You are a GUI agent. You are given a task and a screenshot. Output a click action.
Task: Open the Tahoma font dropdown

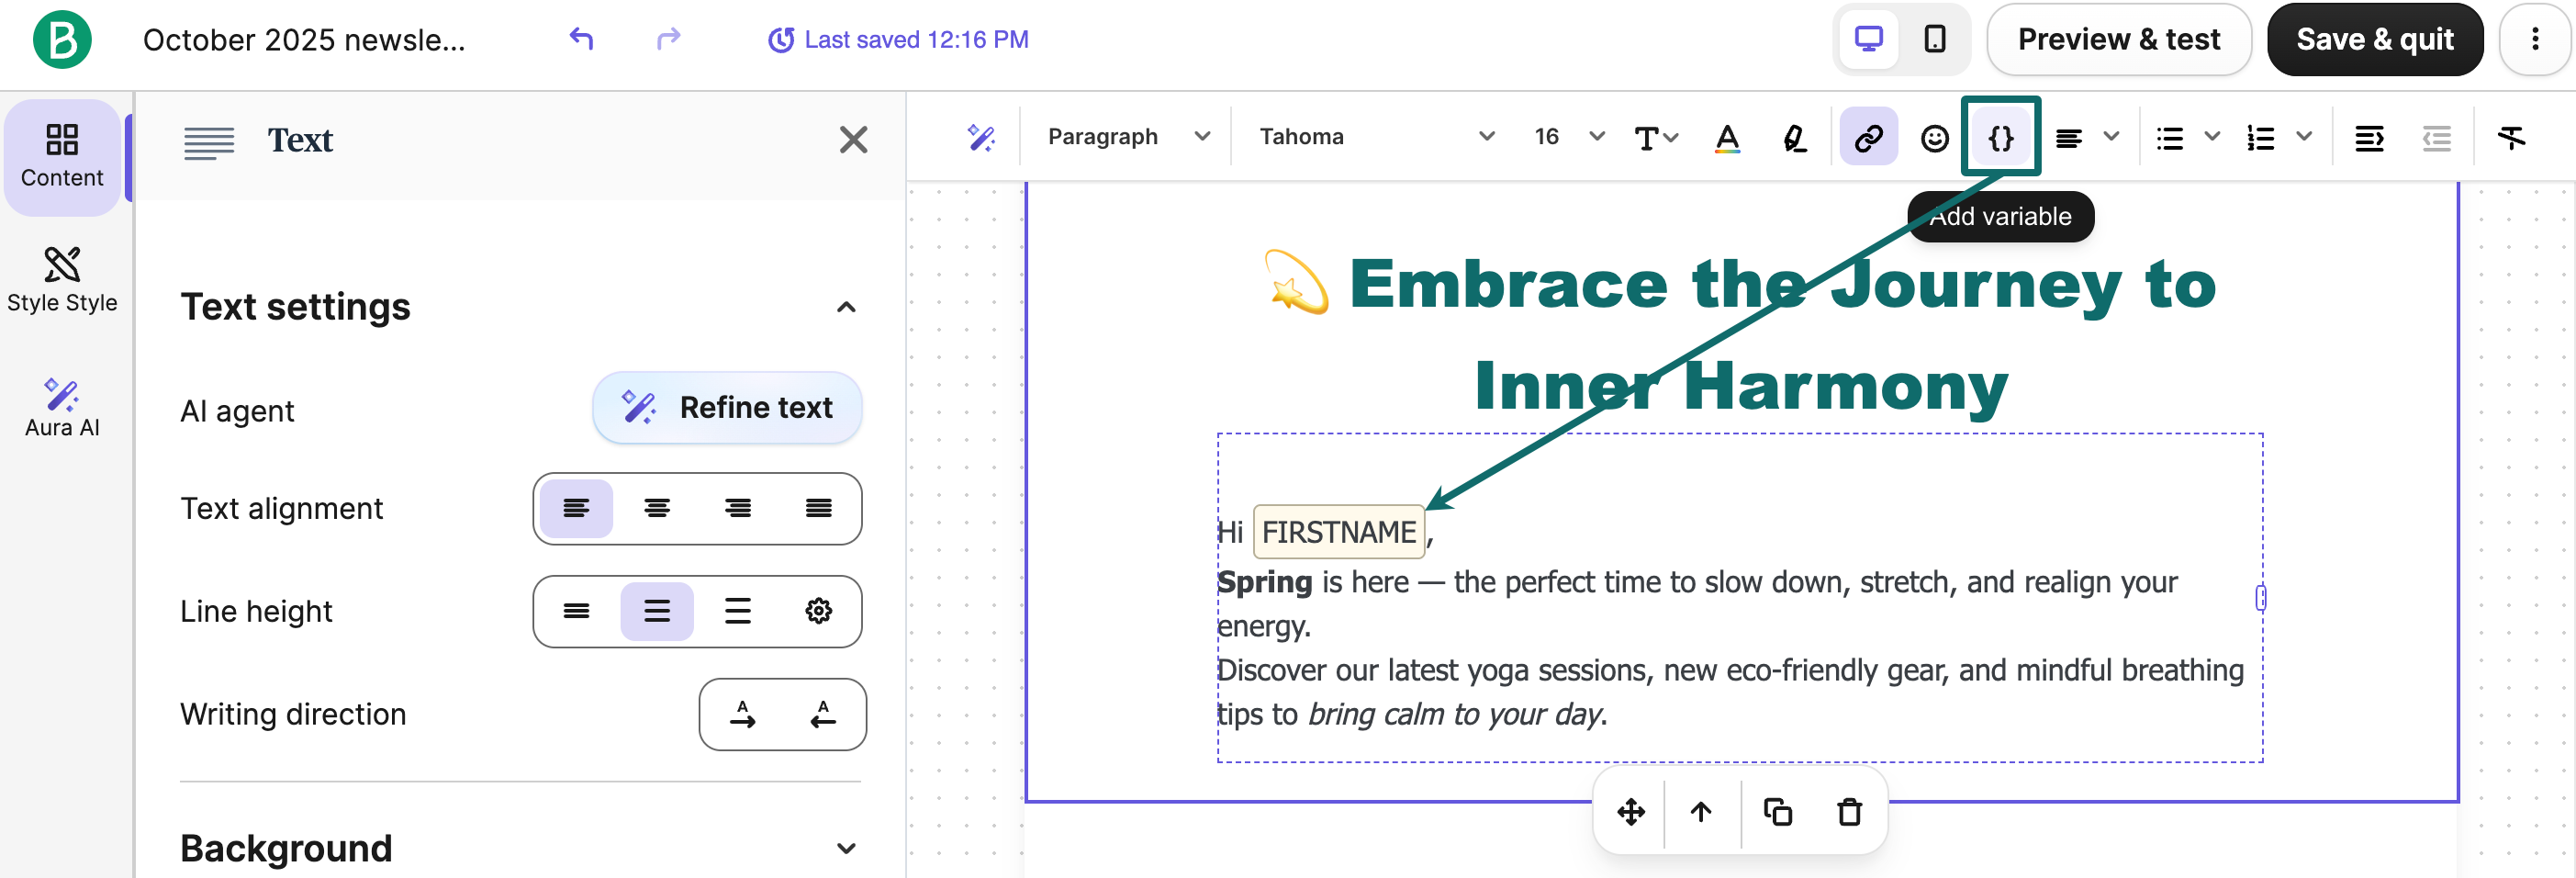tap(1375, 136)
